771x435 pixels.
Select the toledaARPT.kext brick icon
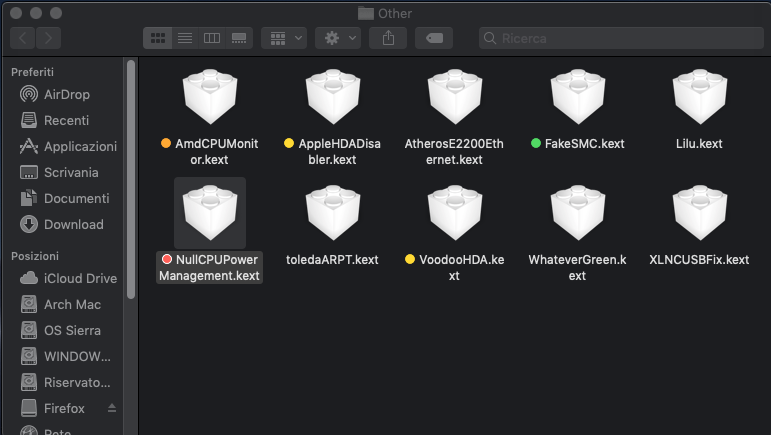pos(333,212)
